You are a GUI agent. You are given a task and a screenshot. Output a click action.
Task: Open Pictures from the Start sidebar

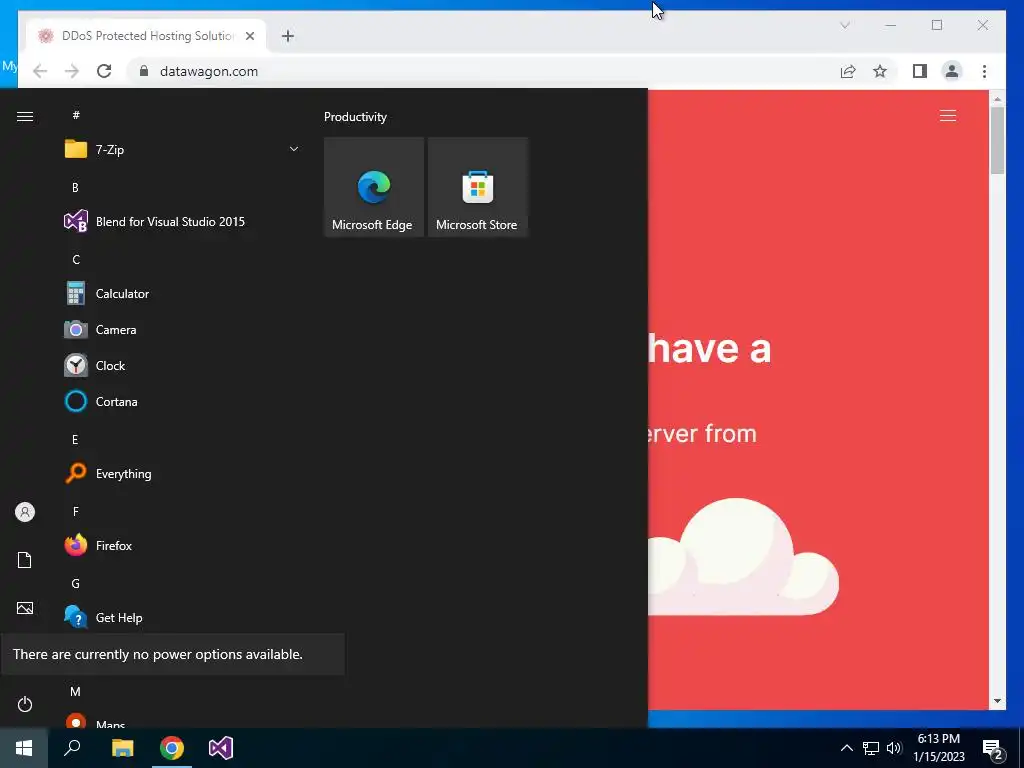25,608
